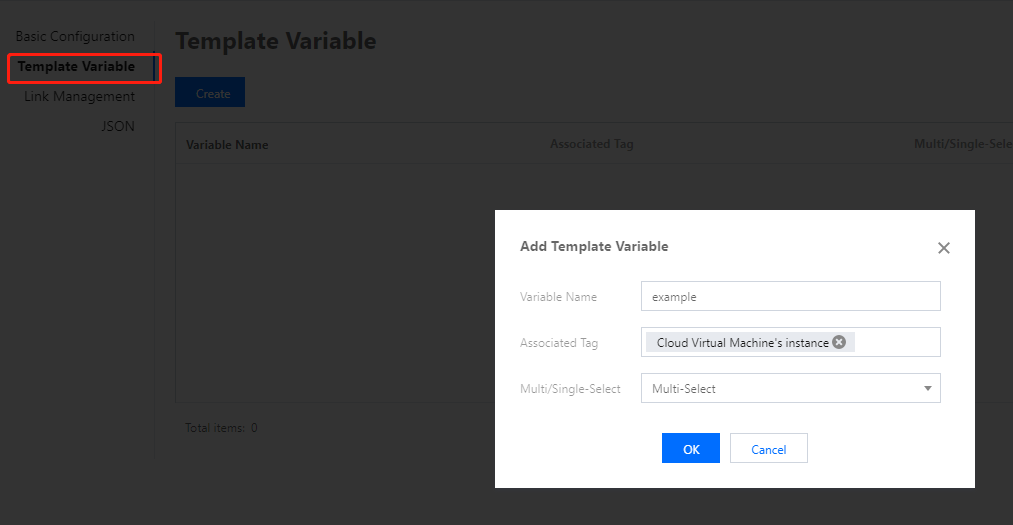Screen dimensions: 1013x525
Task: Click the Associated Tag column header
Action: pyautogui.click(x=591, y=144)
